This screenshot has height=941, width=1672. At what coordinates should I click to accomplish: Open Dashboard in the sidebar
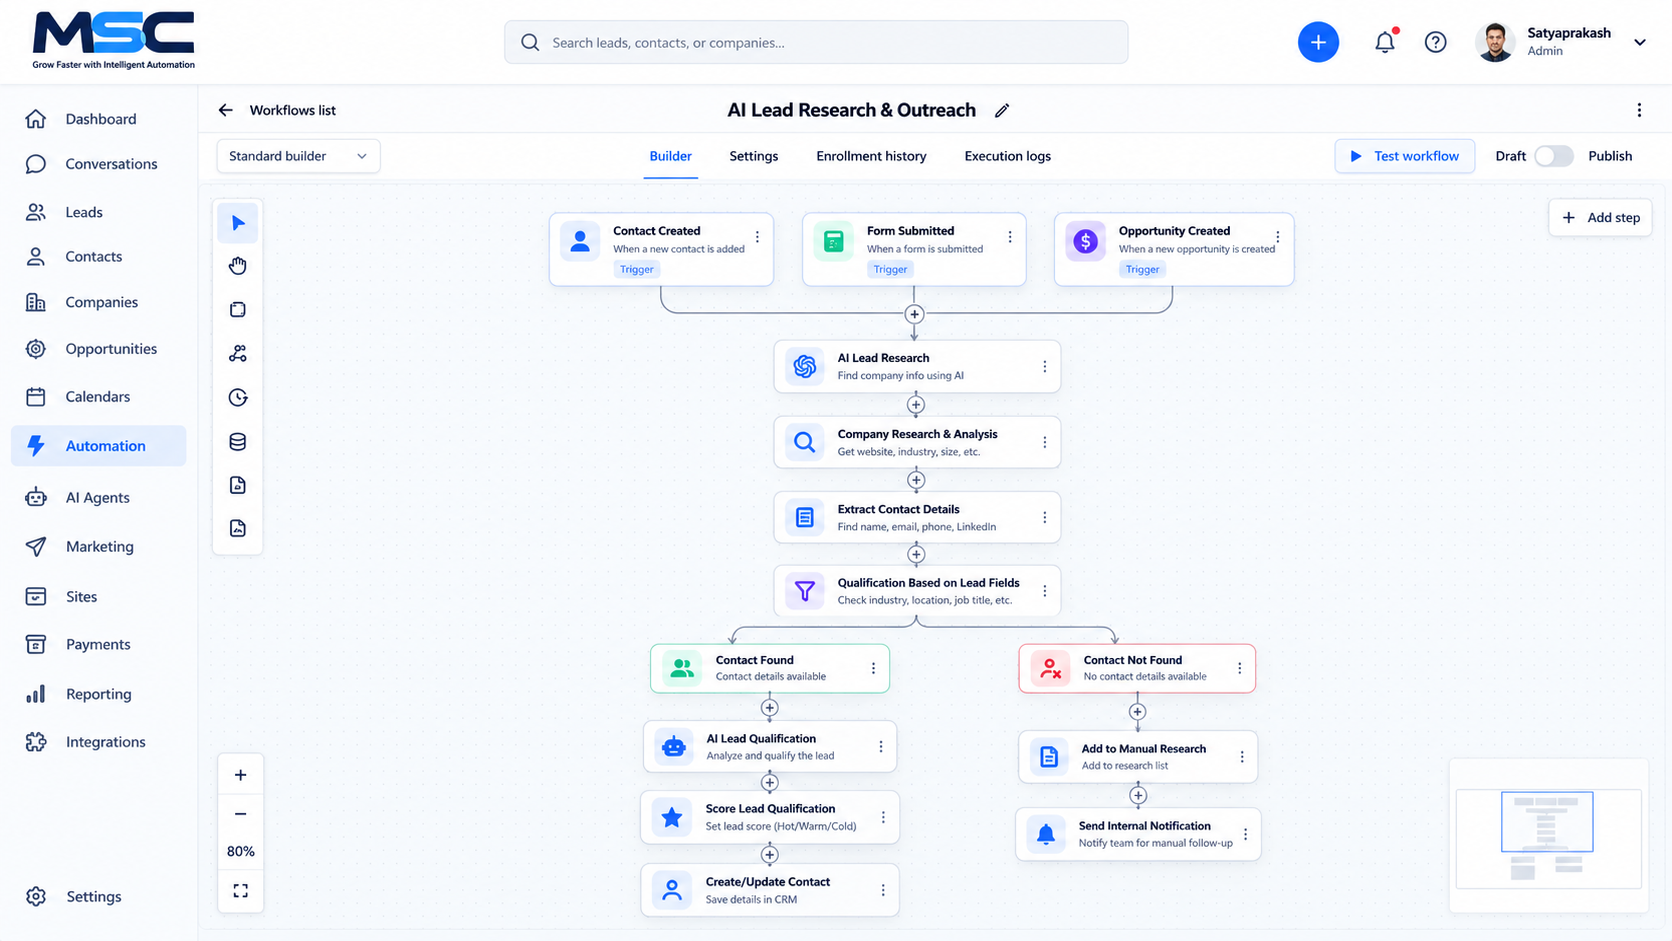98,119
